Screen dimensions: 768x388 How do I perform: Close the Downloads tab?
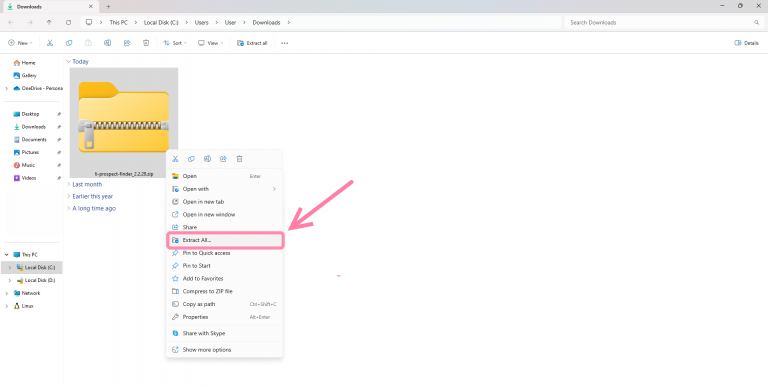click(91, 6)
